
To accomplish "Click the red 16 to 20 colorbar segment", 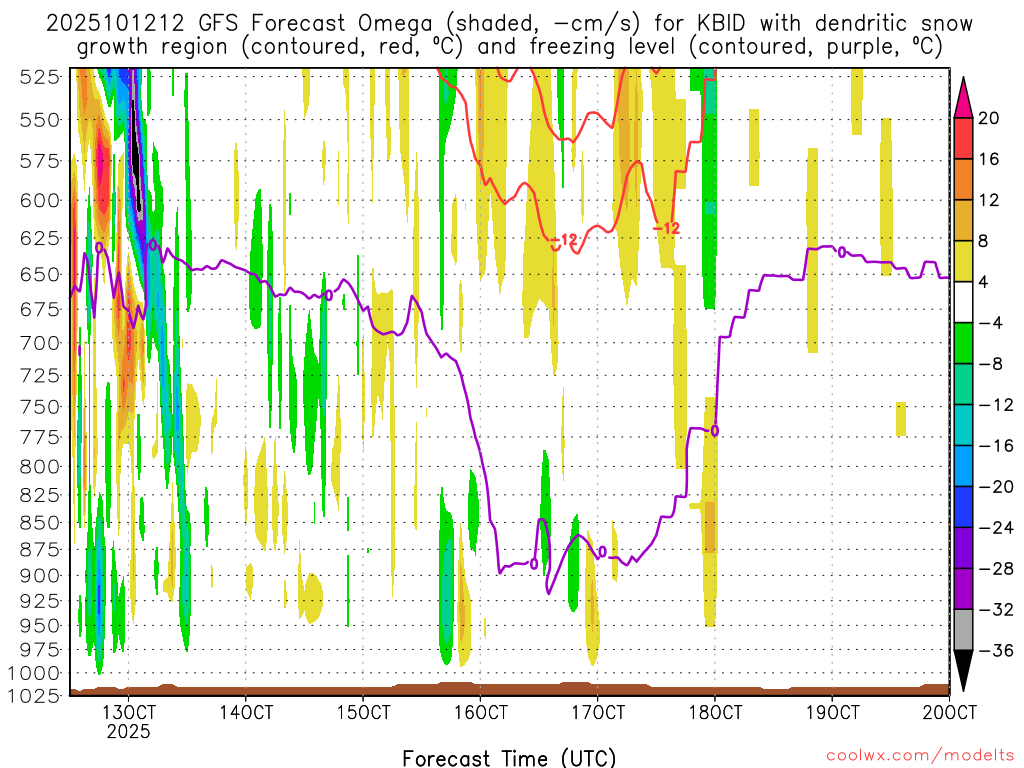I will 963,138.
